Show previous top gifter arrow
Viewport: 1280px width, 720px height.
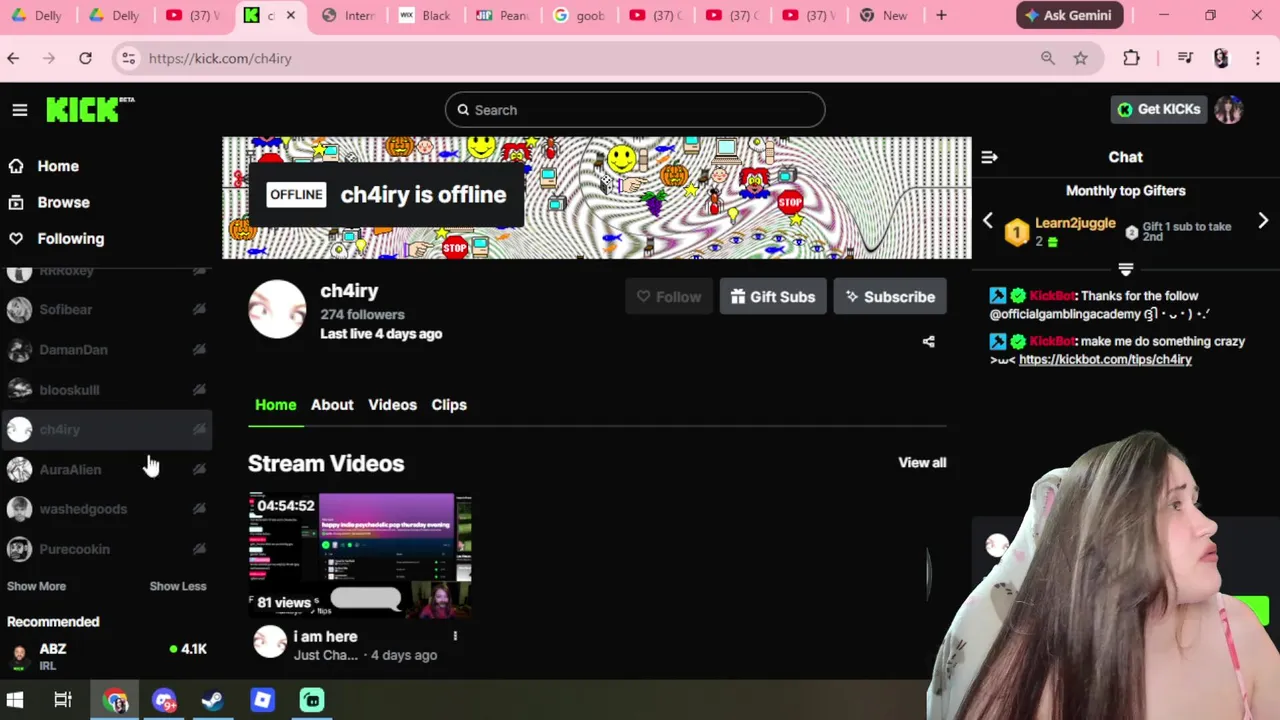tap(988, 221)
